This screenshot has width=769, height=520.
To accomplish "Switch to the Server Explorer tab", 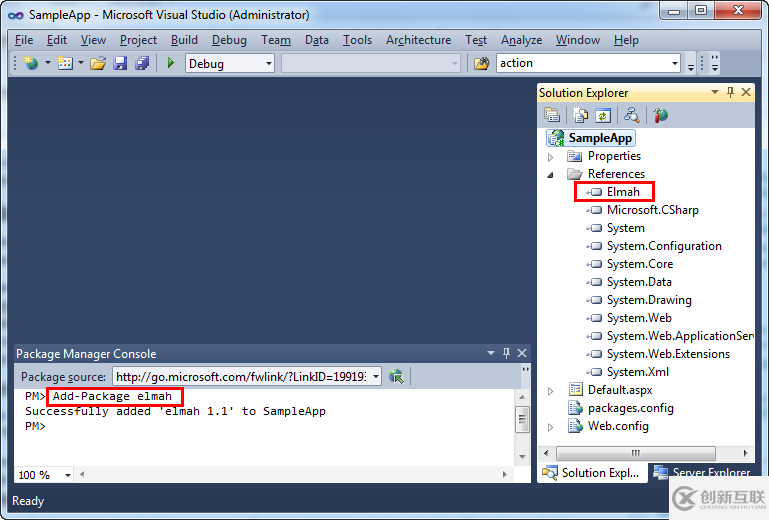I will tap(703, 472).
